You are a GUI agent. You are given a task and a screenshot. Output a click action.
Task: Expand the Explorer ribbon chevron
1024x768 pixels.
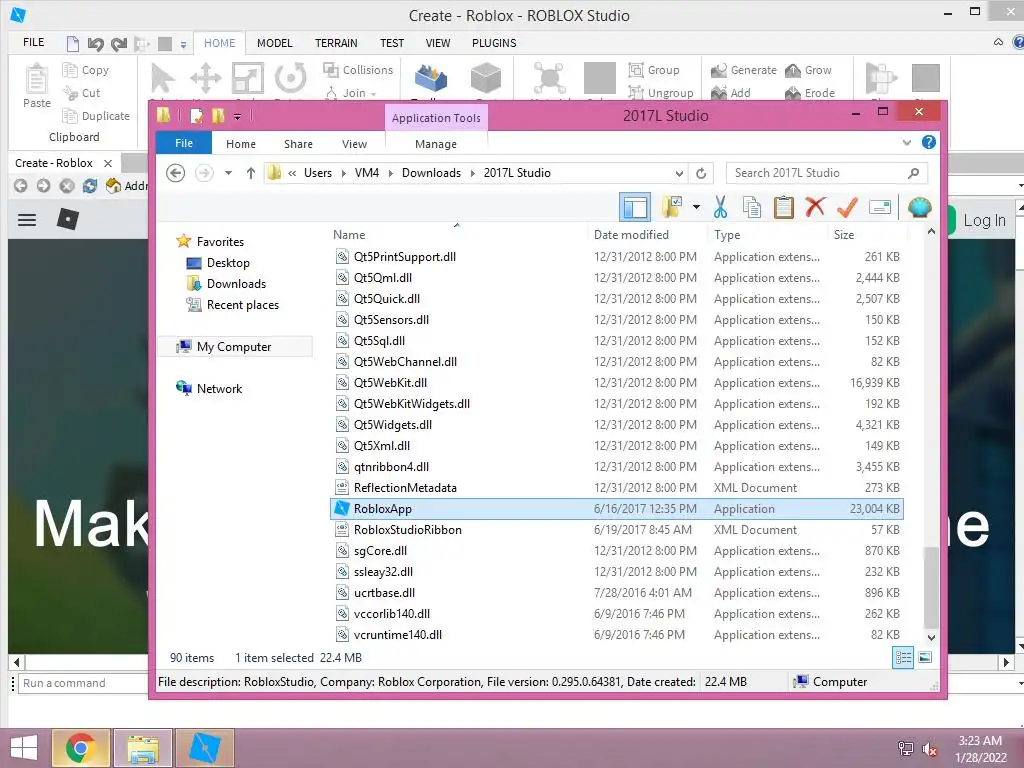906,142
